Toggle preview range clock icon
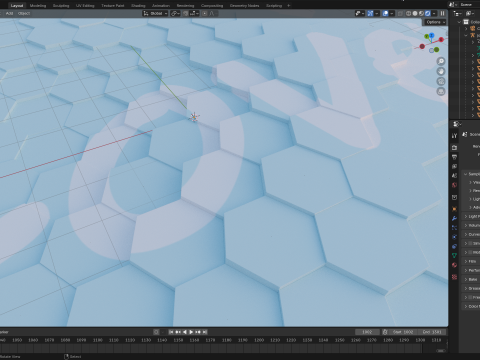 point(385,332)
